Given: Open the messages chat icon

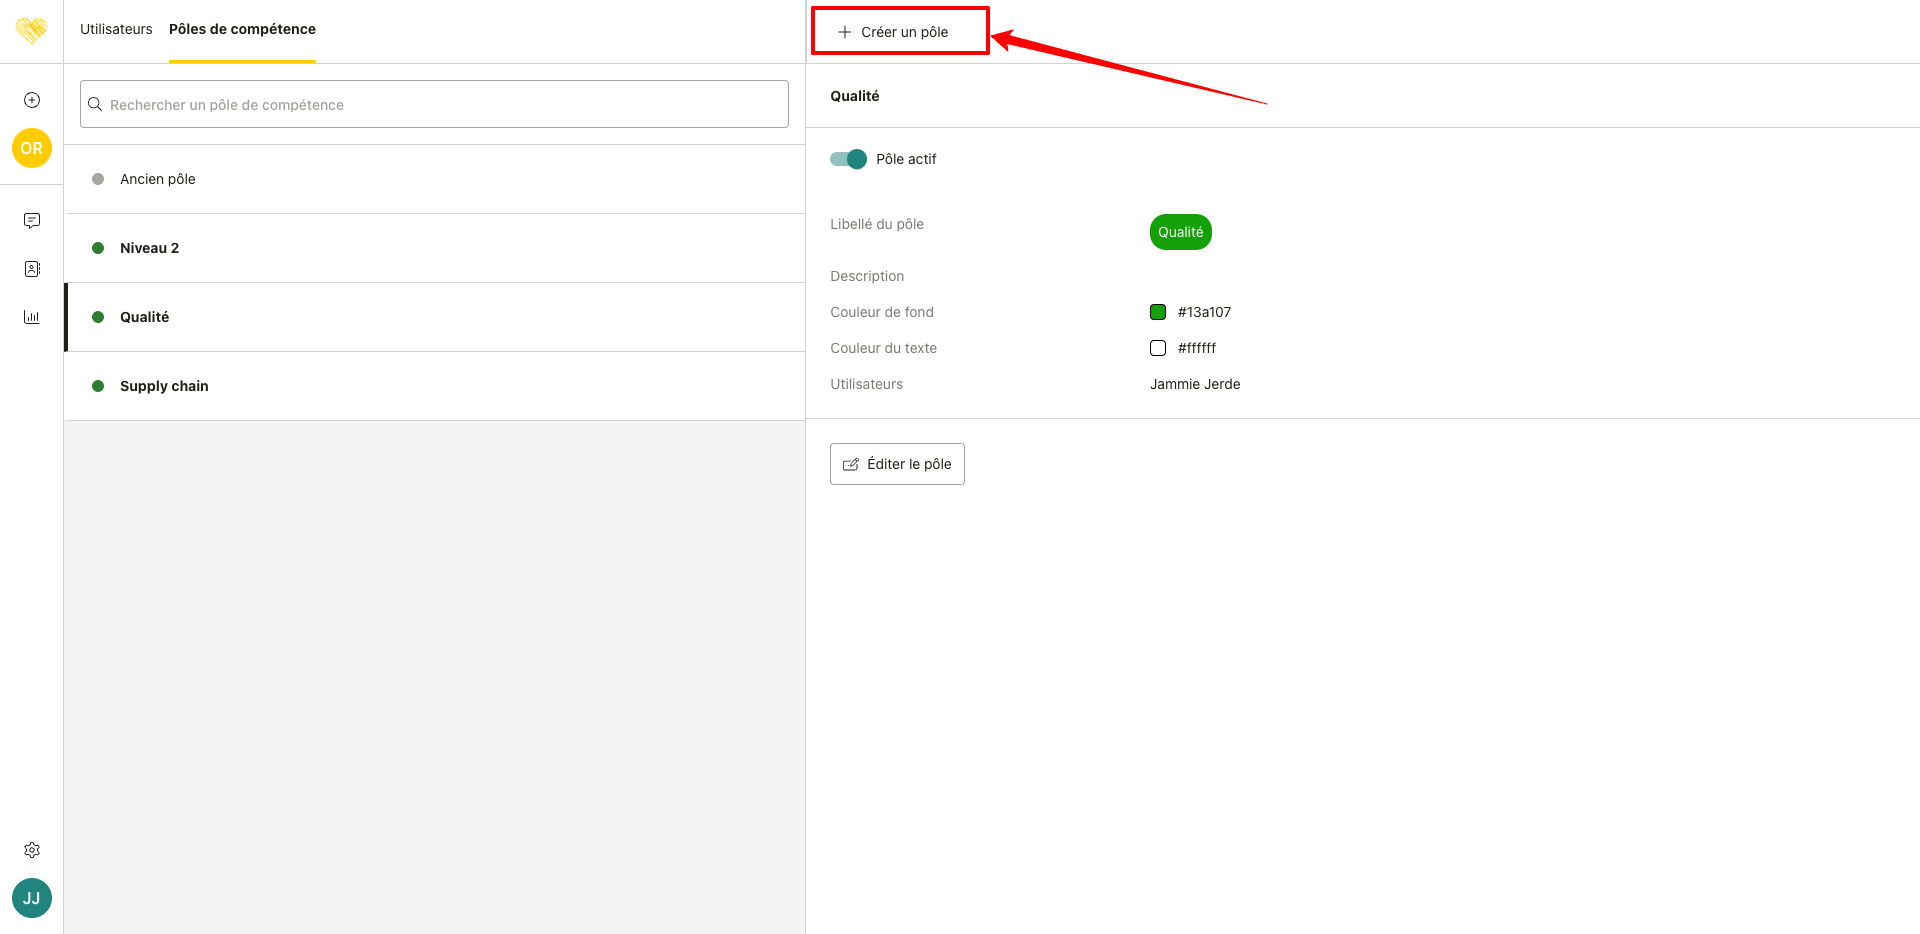Looking at the screenshot, I should click(32, 220).
